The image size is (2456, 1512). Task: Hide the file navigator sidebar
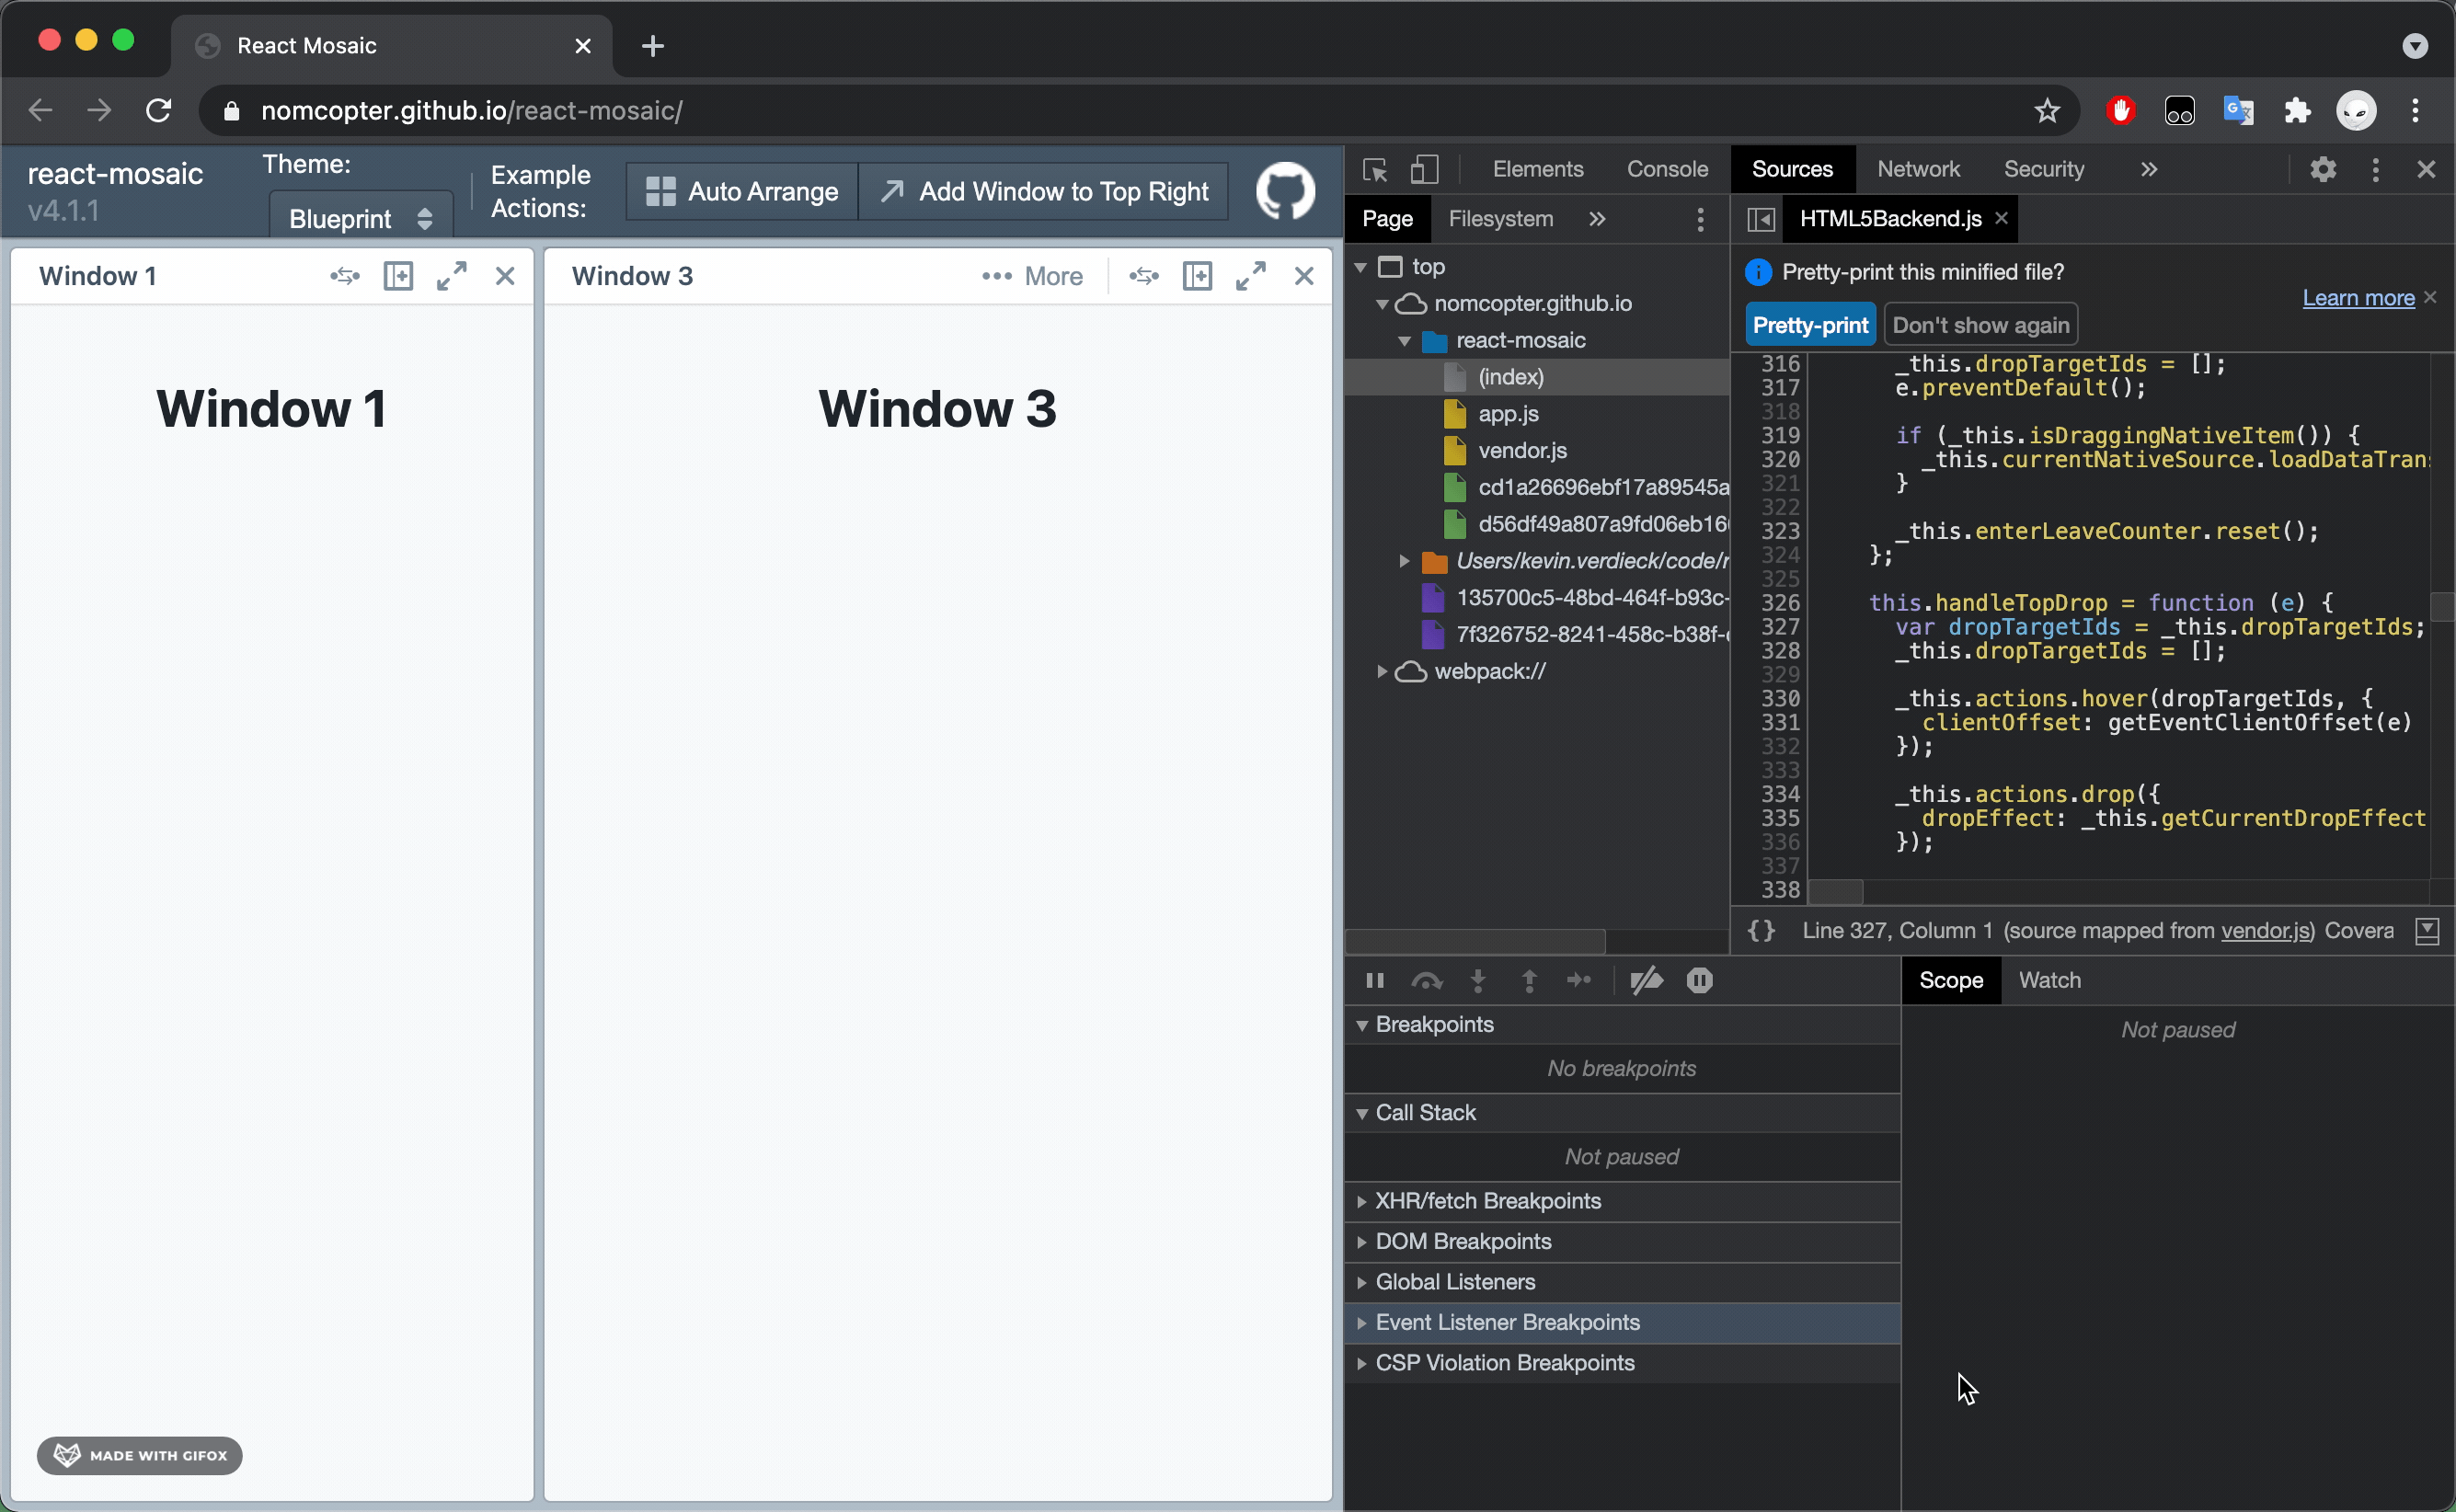pyautogui.click(x=1761, y=219)
